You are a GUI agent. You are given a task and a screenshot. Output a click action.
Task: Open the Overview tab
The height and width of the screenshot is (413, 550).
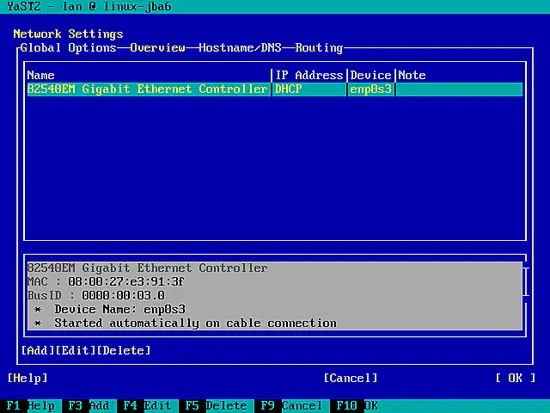click(x=157, y=48)
